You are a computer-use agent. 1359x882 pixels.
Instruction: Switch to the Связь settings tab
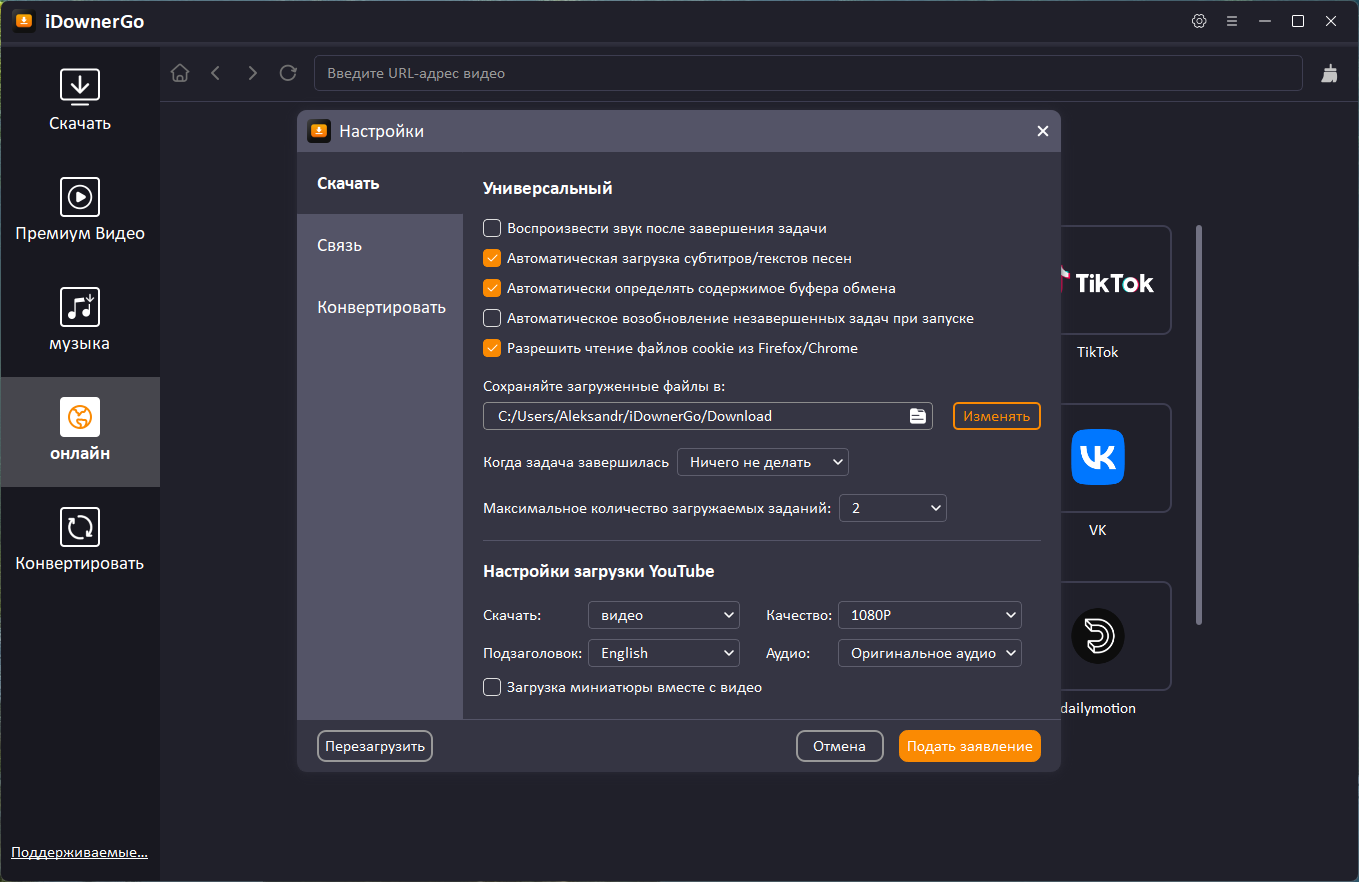point(380,245)
